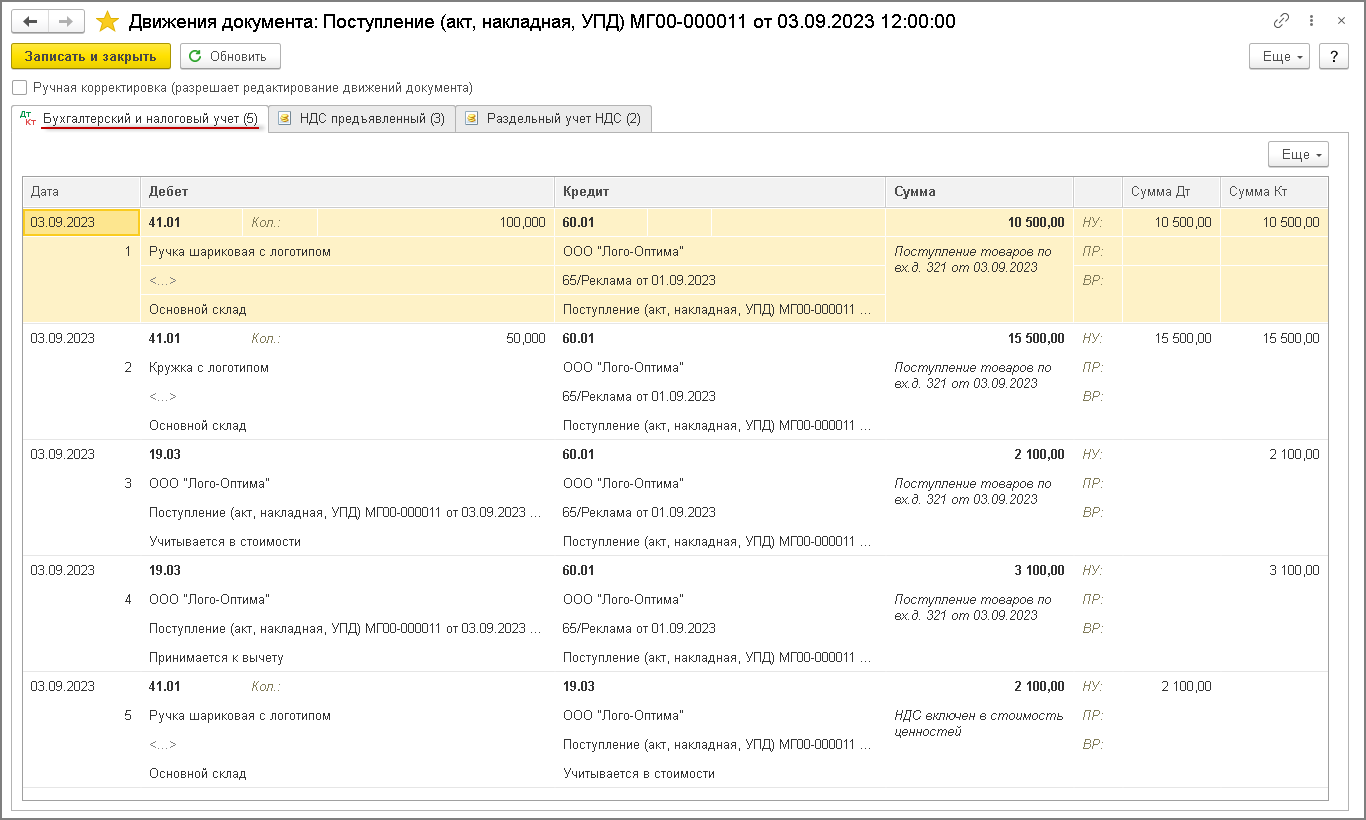Click the Кредит column header
The width and height of the screenshot is (1366, 820).
pyautogui.click(x=719, y=192)
